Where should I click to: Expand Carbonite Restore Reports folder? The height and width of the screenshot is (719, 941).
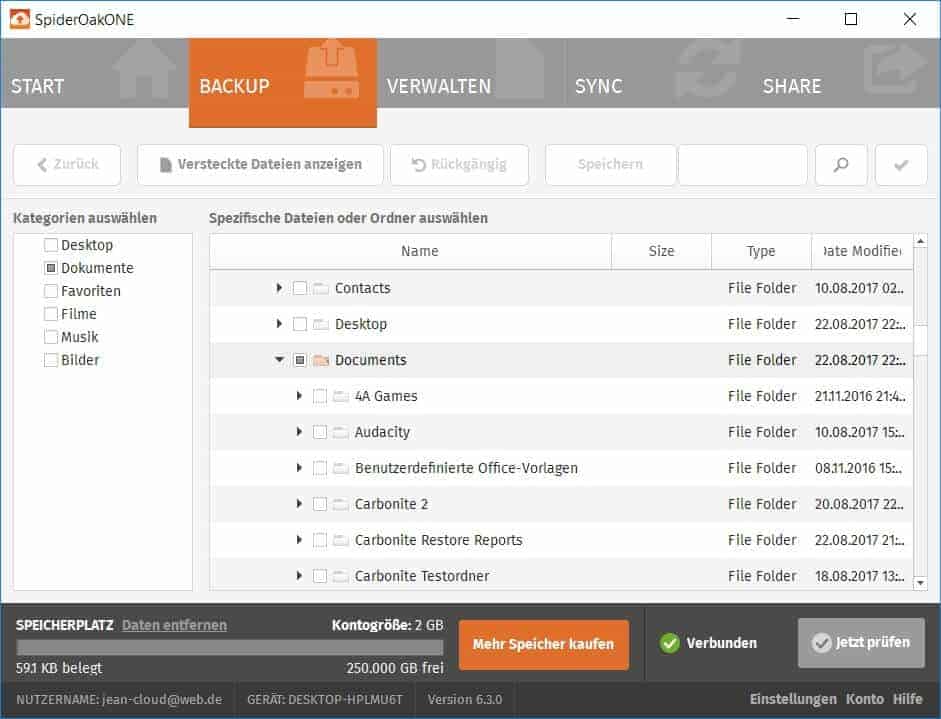pyautogui.click(x=299, y=540)
